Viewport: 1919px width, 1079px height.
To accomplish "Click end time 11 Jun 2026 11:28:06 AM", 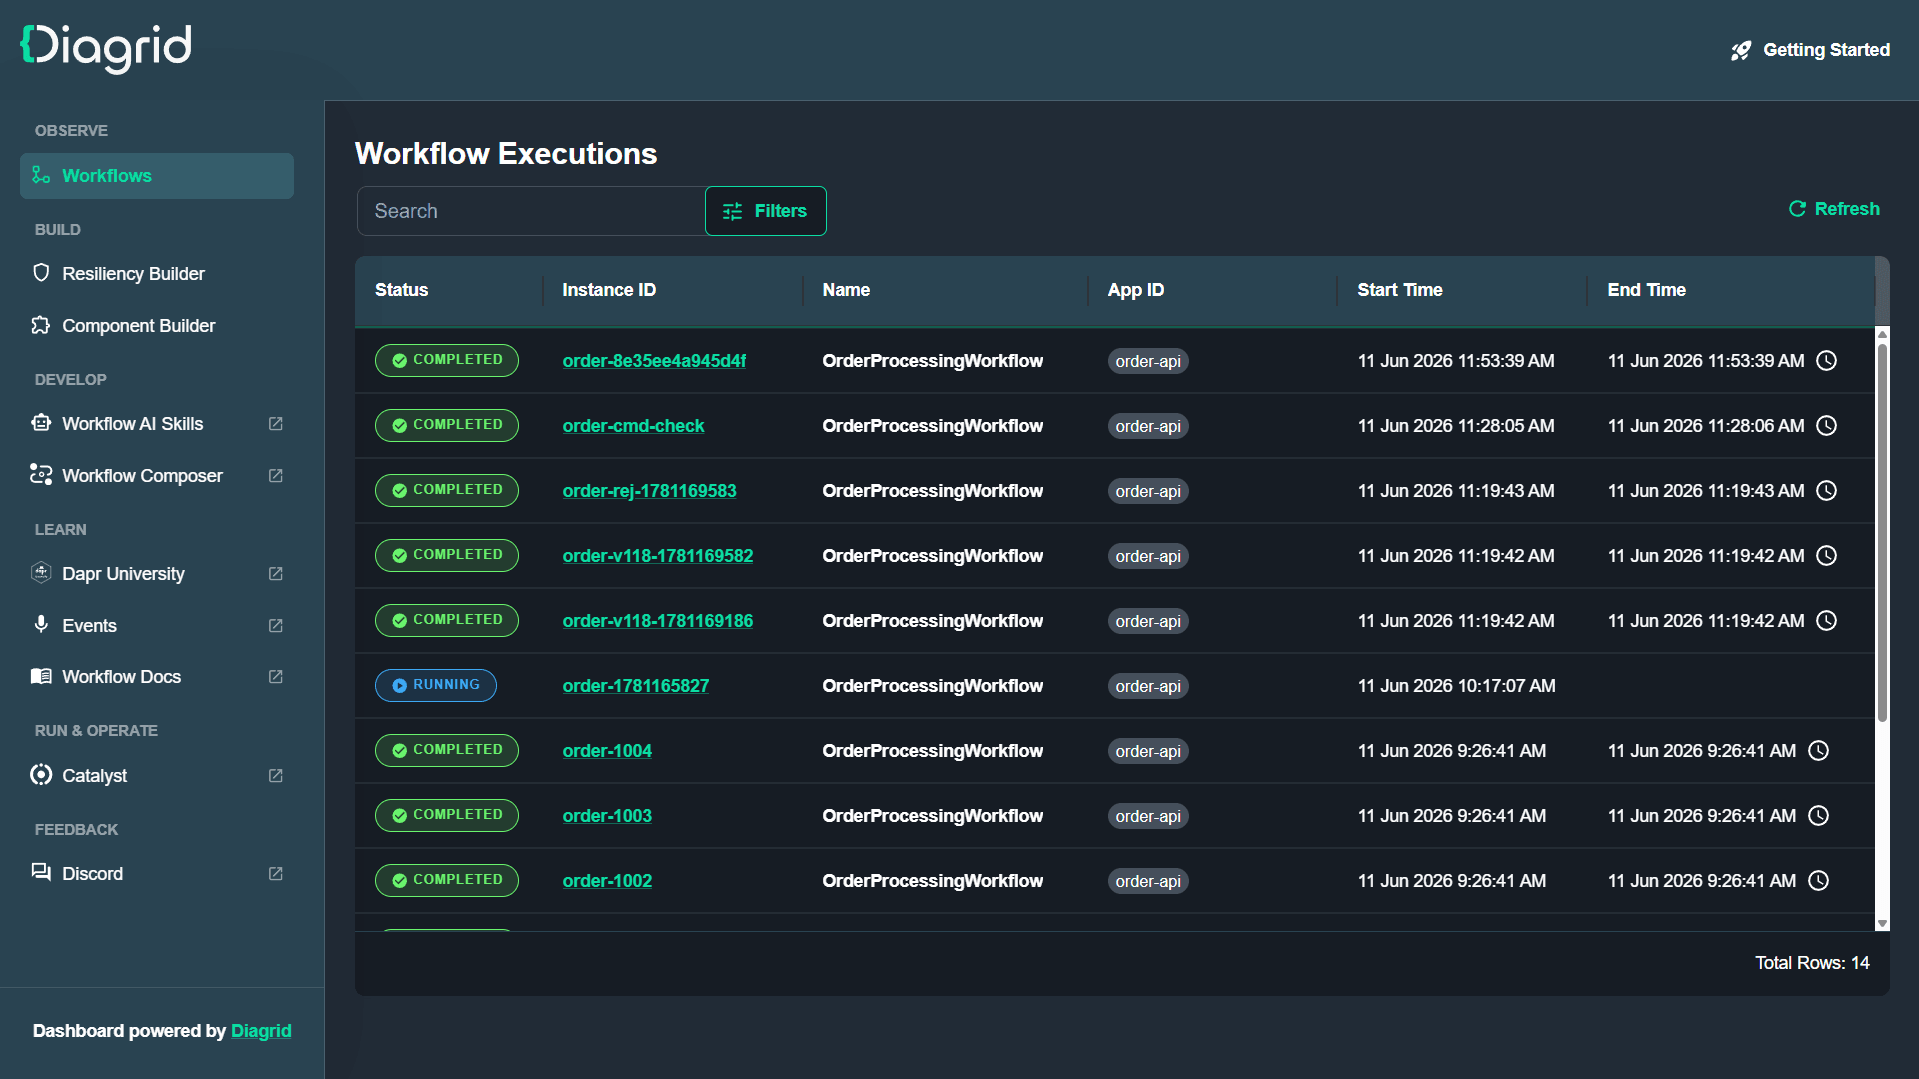I will point(1706,426).
